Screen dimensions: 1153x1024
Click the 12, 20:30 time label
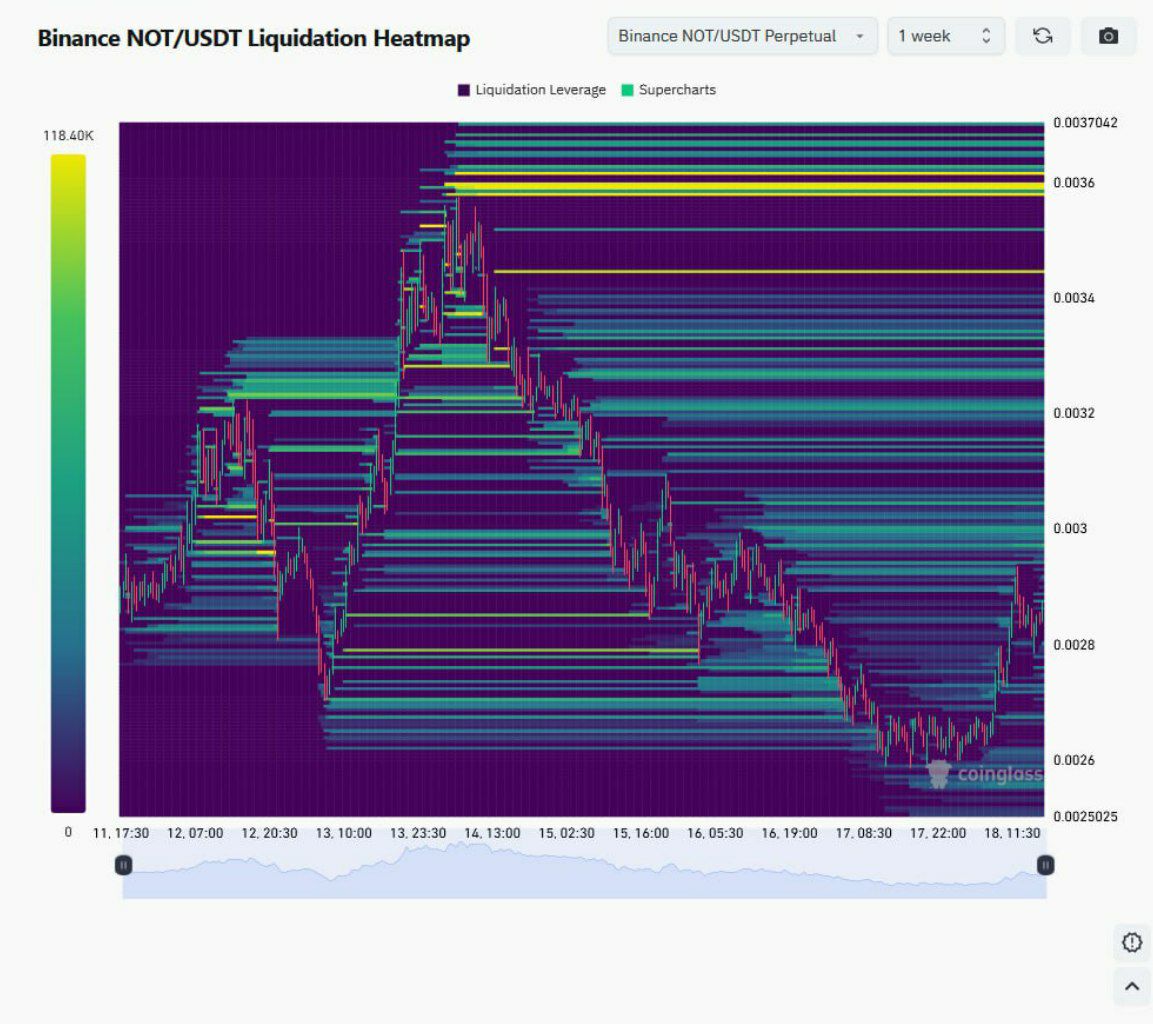click(269, 833)
